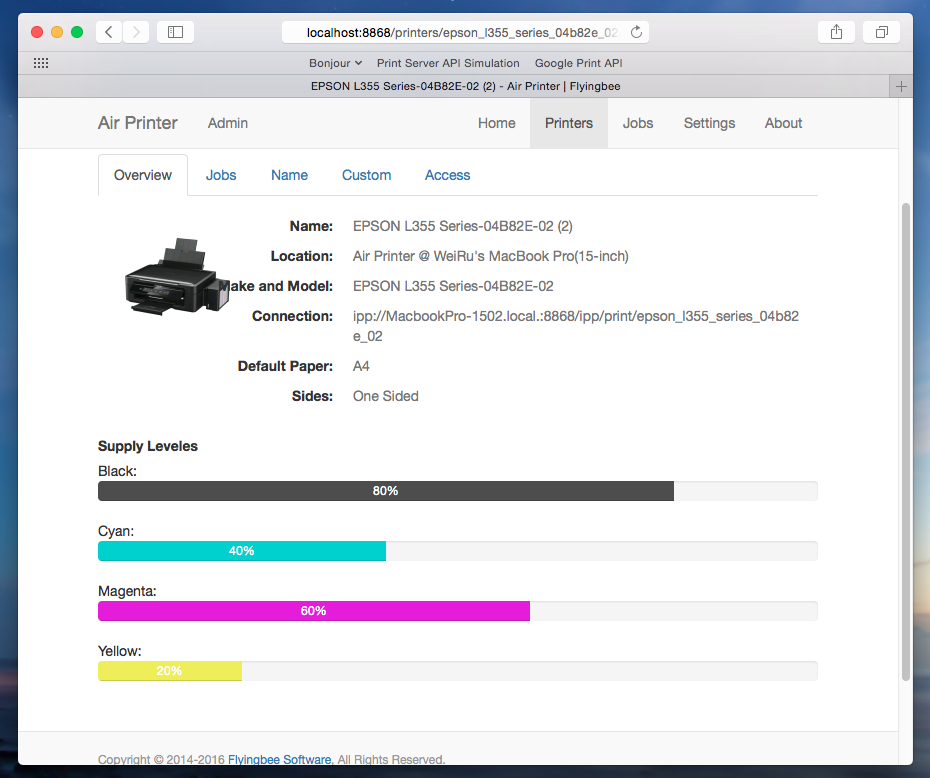This screenshot has height=778, width=930.
Task: Open Settings in the navbar
Action: [x=709, y=123]
